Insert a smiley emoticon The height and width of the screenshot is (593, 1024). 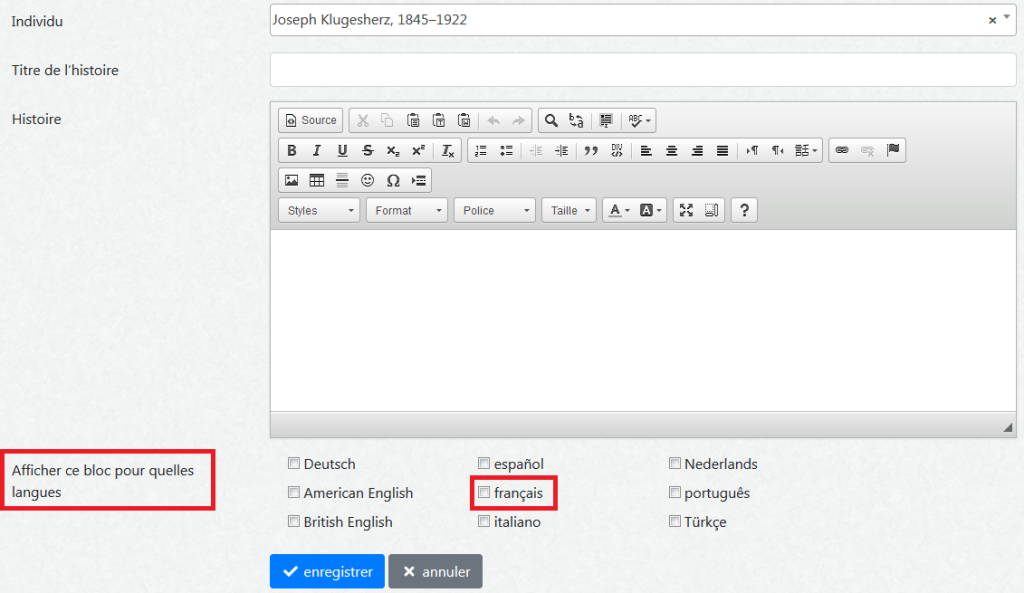click(368, 181)
